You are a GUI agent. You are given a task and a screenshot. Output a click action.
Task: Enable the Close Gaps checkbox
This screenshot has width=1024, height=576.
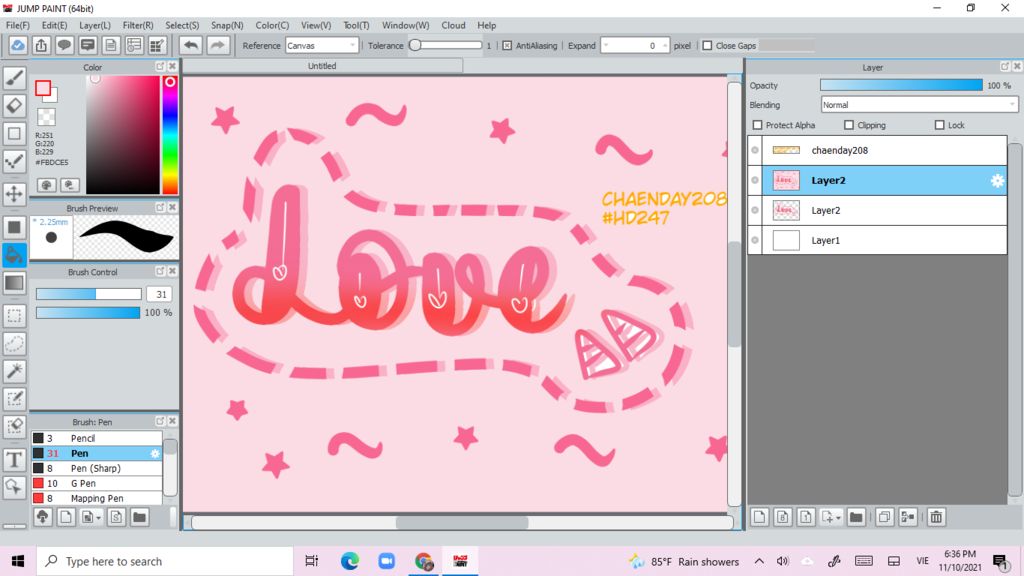point(707,46)
